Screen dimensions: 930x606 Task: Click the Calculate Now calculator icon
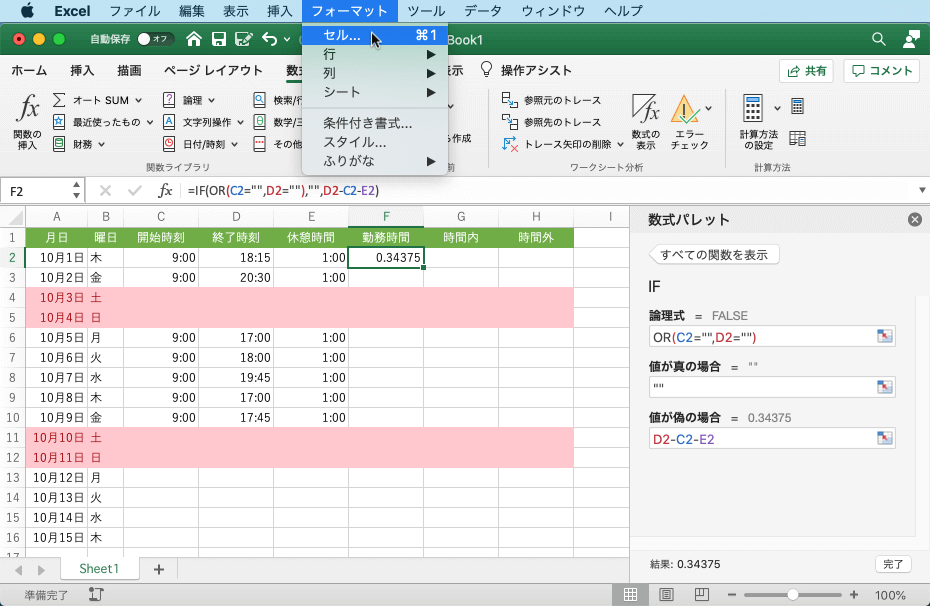click(x=798, y=106)
